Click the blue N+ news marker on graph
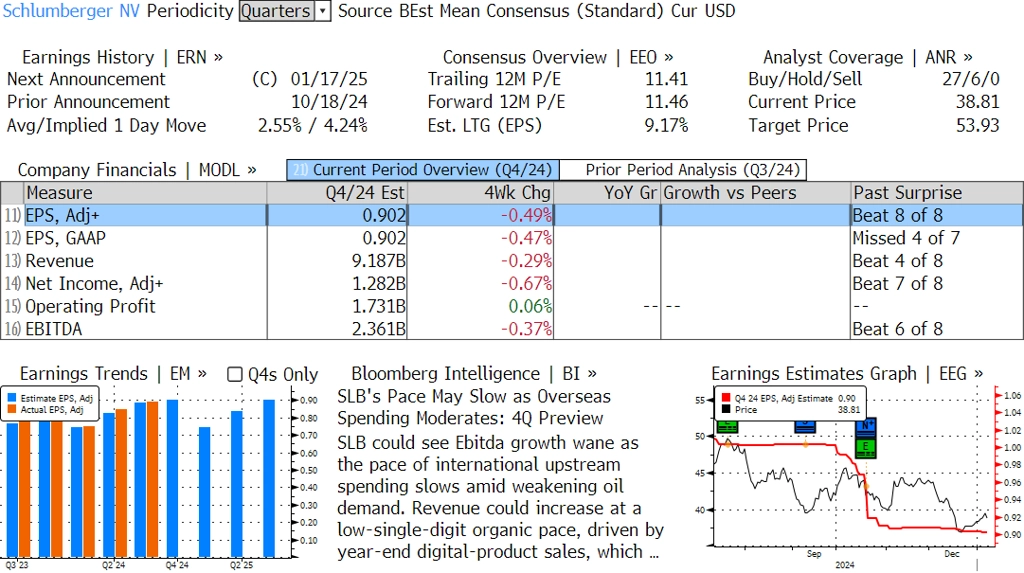 pyautogui.click(x=865, y=429)
